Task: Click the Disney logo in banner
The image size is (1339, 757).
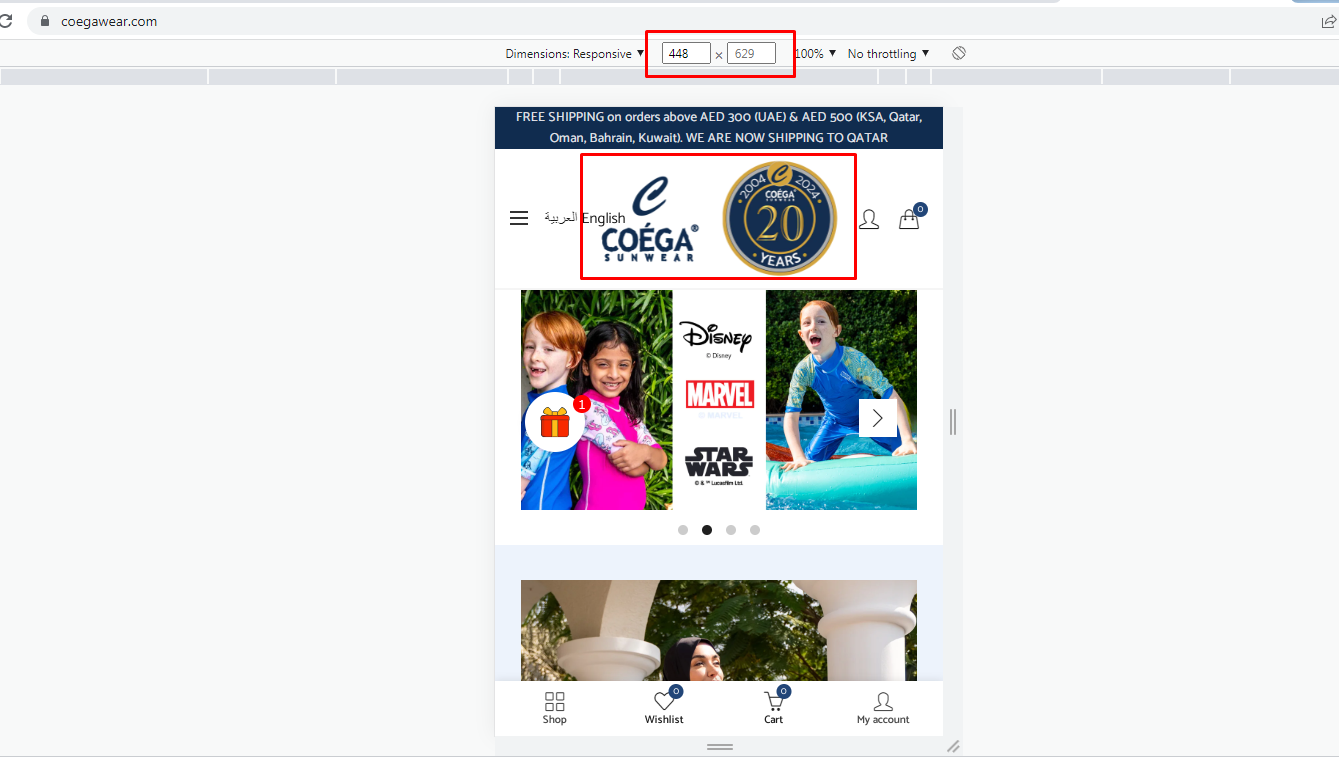Action: pyautogui.click(x=716, y=337)
